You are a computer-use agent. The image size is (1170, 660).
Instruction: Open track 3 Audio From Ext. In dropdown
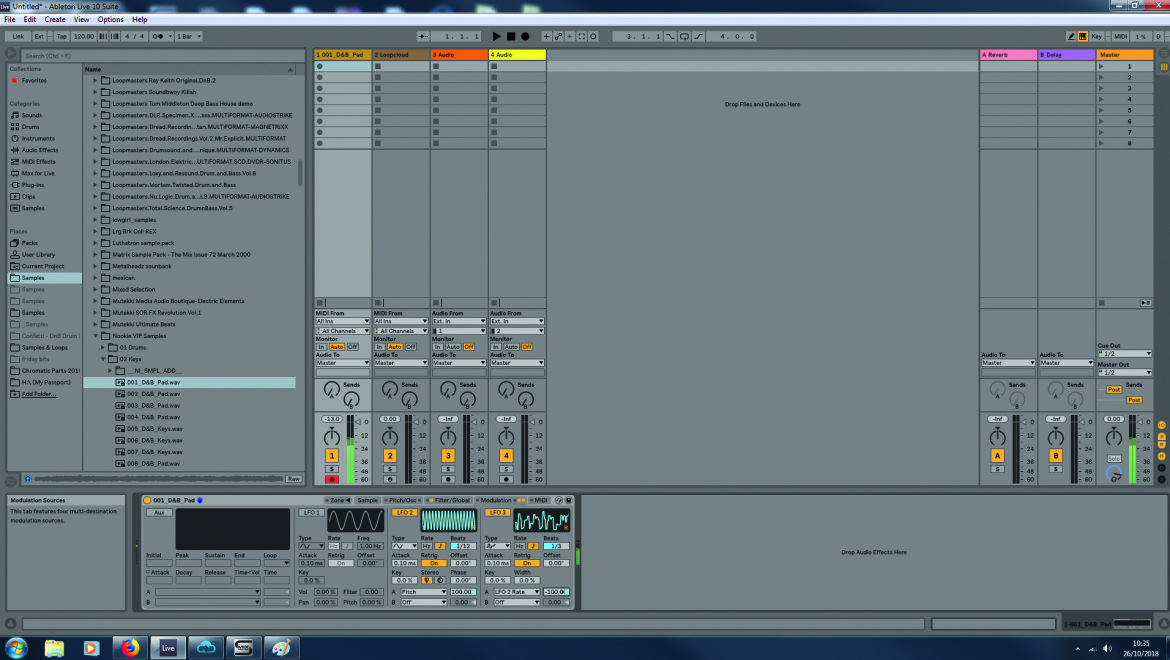tap(459, 321)
